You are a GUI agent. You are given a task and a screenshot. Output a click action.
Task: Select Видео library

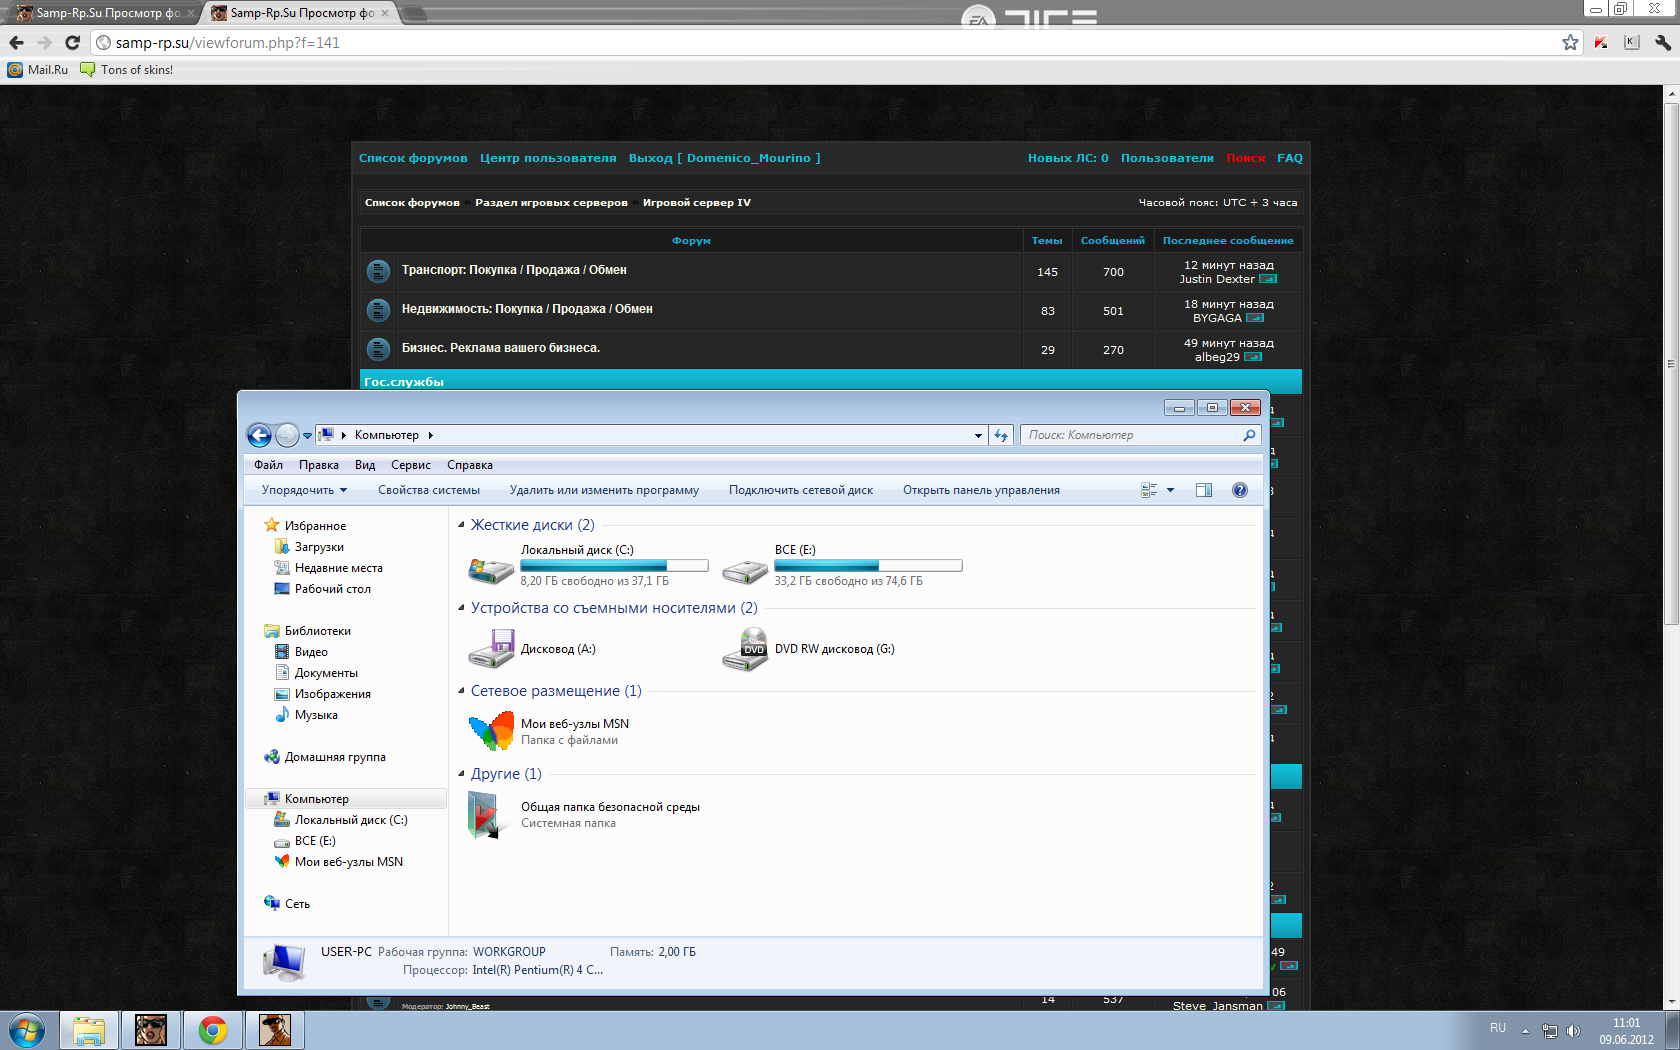tap(311, 652)
